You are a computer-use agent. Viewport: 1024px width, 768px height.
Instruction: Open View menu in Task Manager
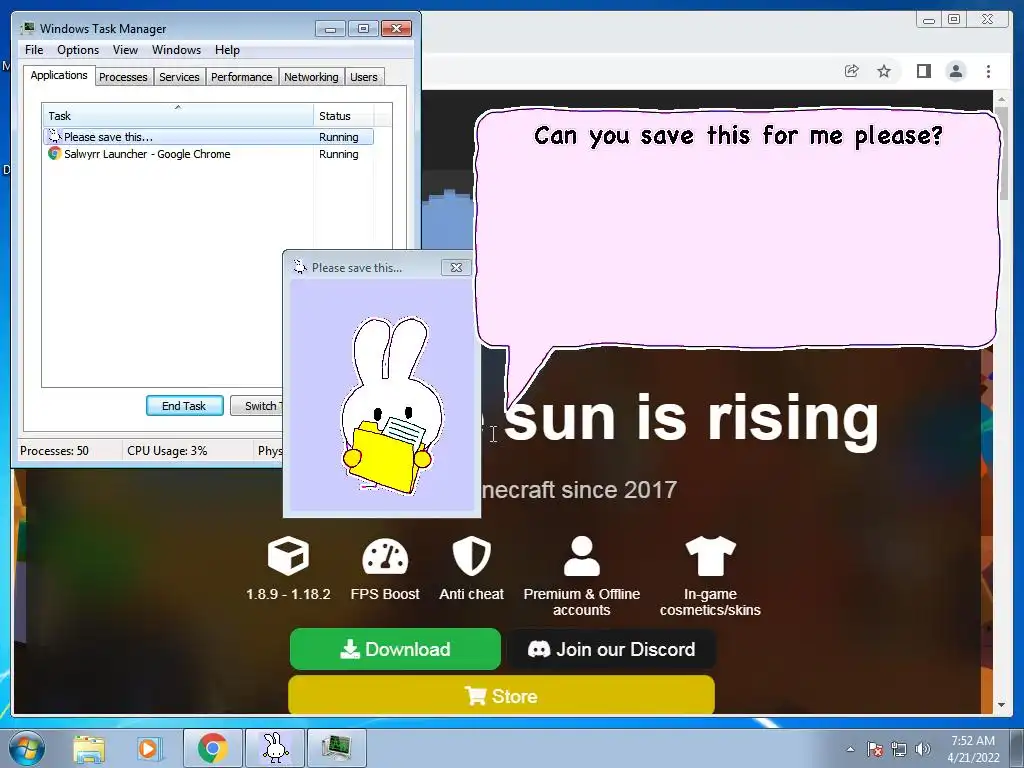tap(125, 50)
